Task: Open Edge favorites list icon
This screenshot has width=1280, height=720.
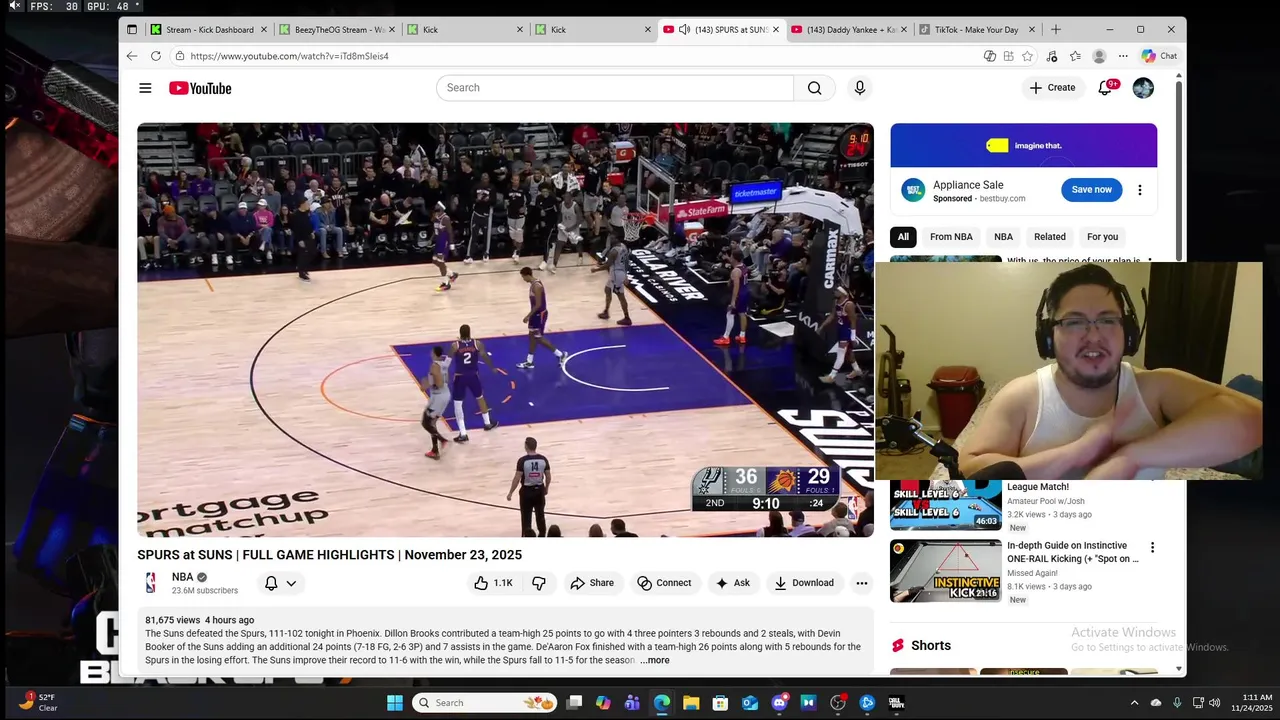Action: coord(1075,56)
